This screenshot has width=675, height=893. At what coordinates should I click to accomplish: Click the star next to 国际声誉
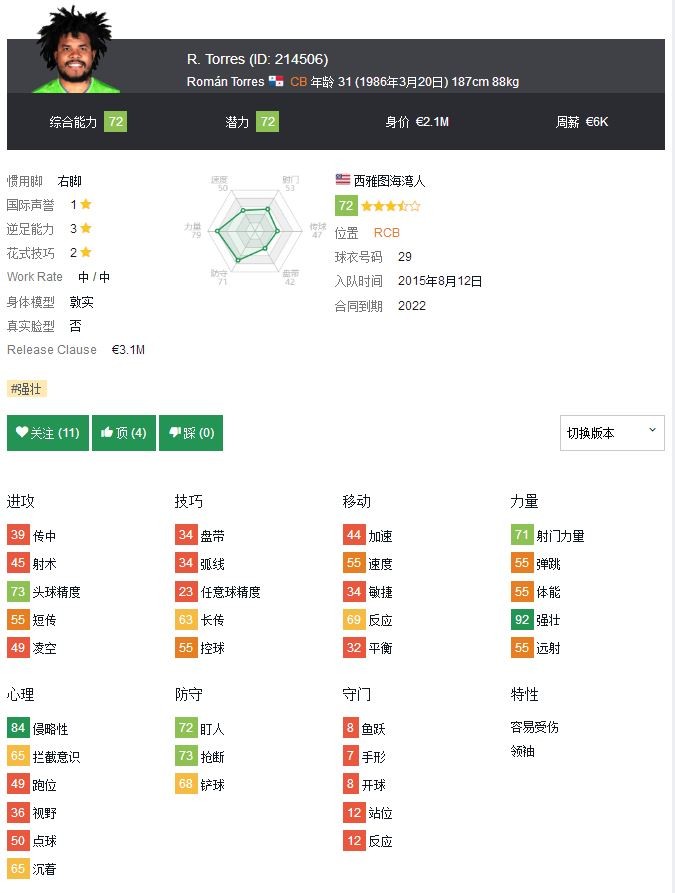click(x=86, y=204)
